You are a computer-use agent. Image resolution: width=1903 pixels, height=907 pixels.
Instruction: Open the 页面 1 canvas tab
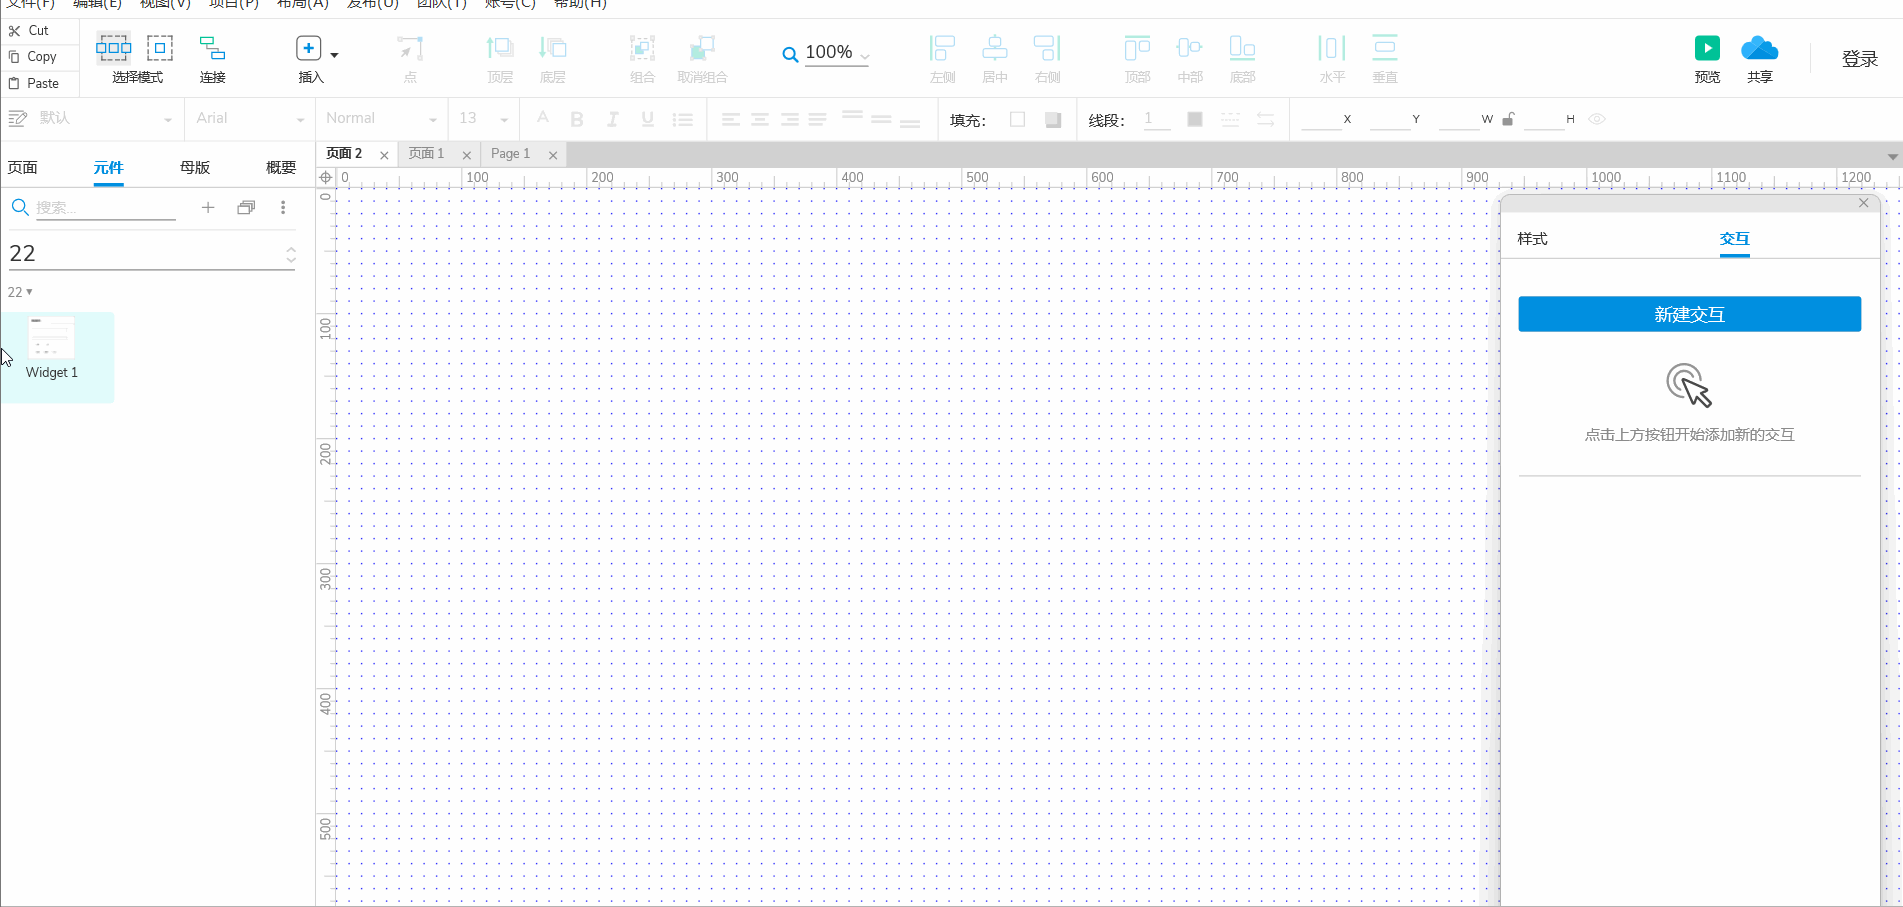click(x=426, y=153)
